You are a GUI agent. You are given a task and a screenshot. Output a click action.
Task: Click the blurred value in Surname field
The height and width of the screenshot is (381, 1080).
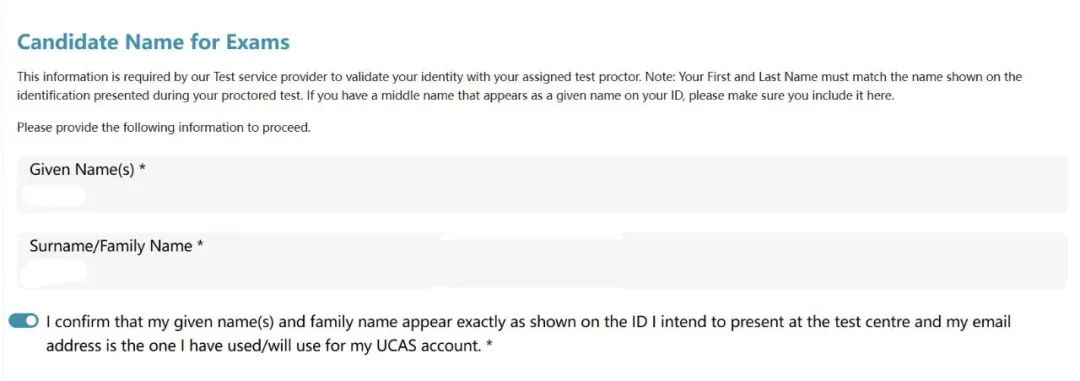54,272
